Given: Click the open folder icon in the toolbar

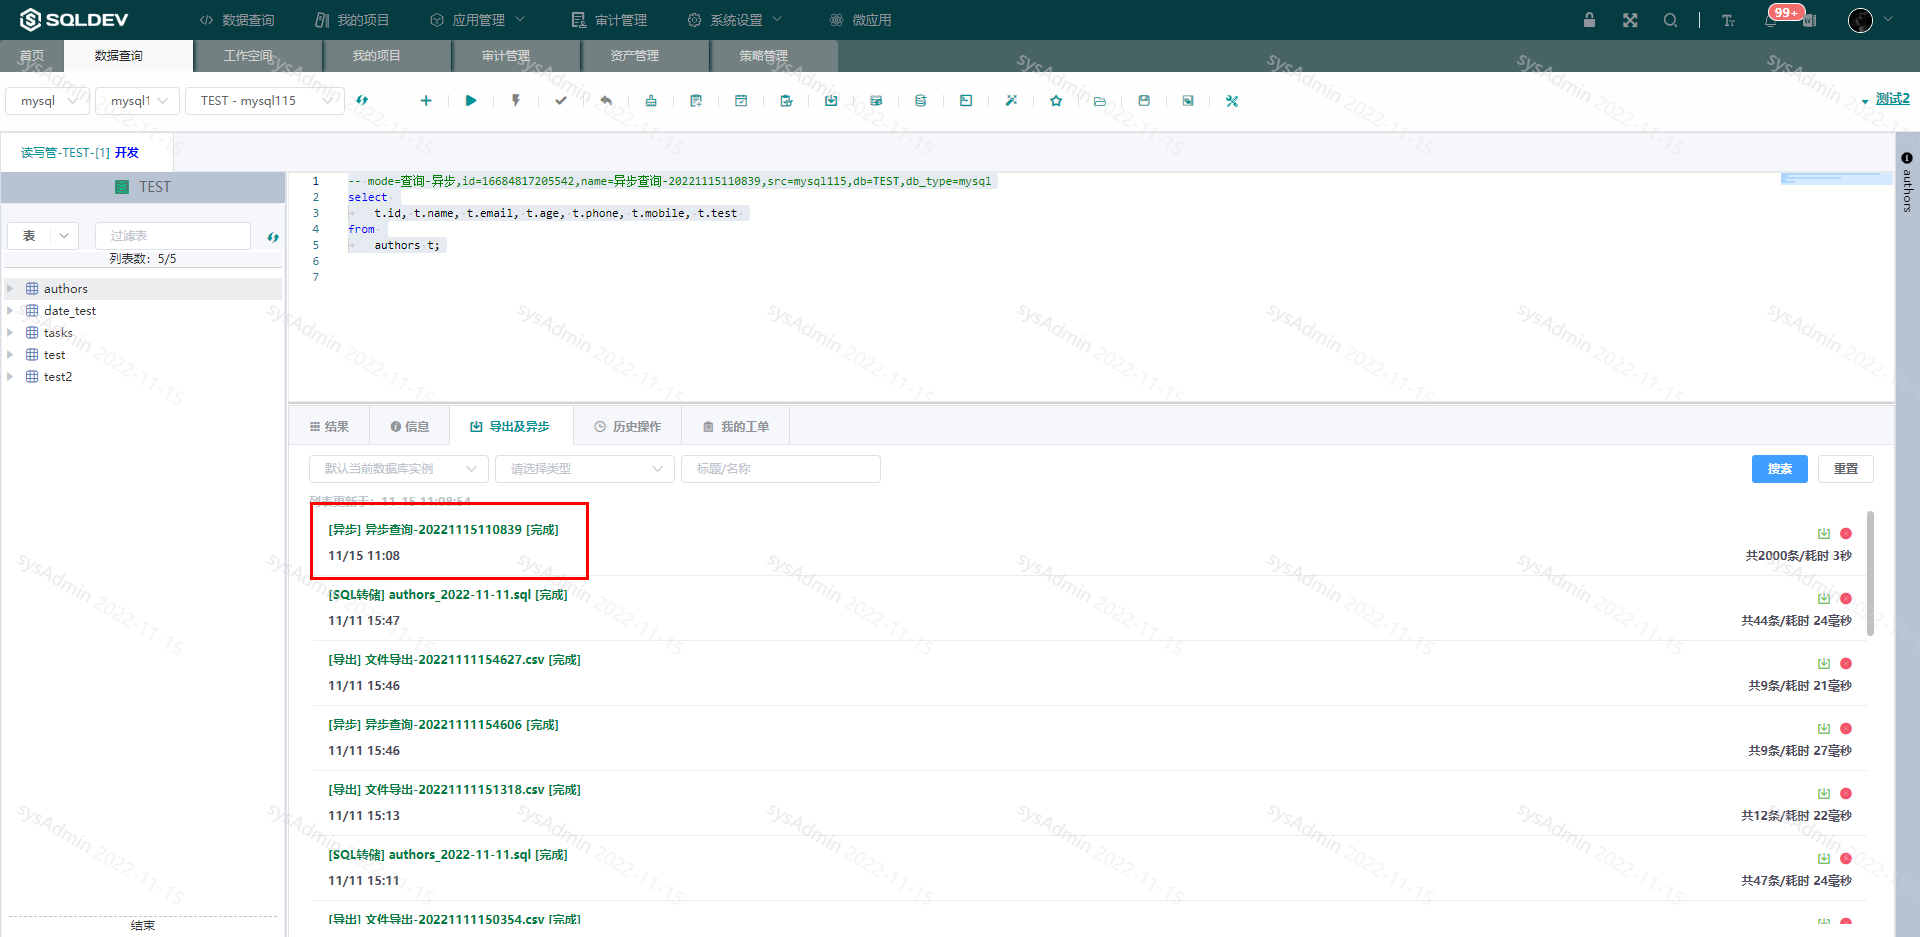Looking at the screenshot, I should coord(1100,101).
